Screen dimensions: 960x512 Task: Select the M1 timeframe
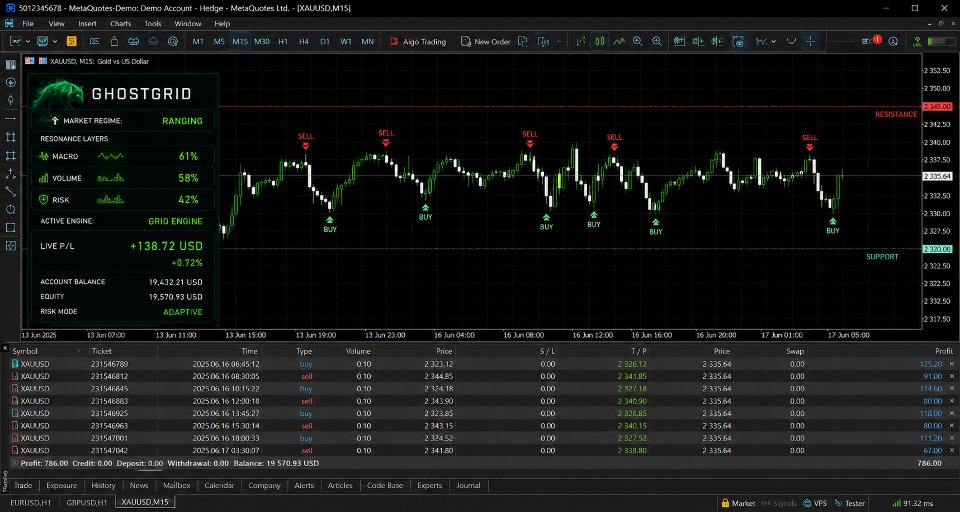(198, 42)
